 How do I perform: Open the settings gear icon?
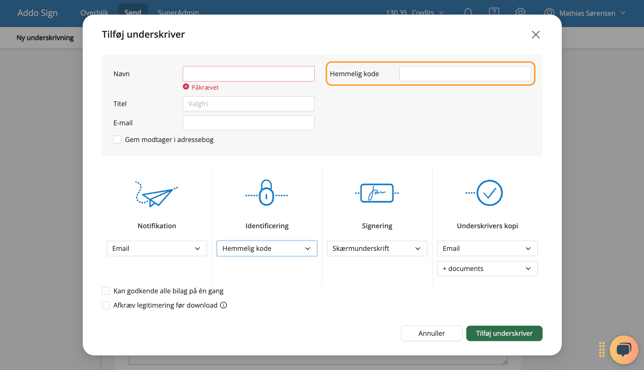[520, 12]
